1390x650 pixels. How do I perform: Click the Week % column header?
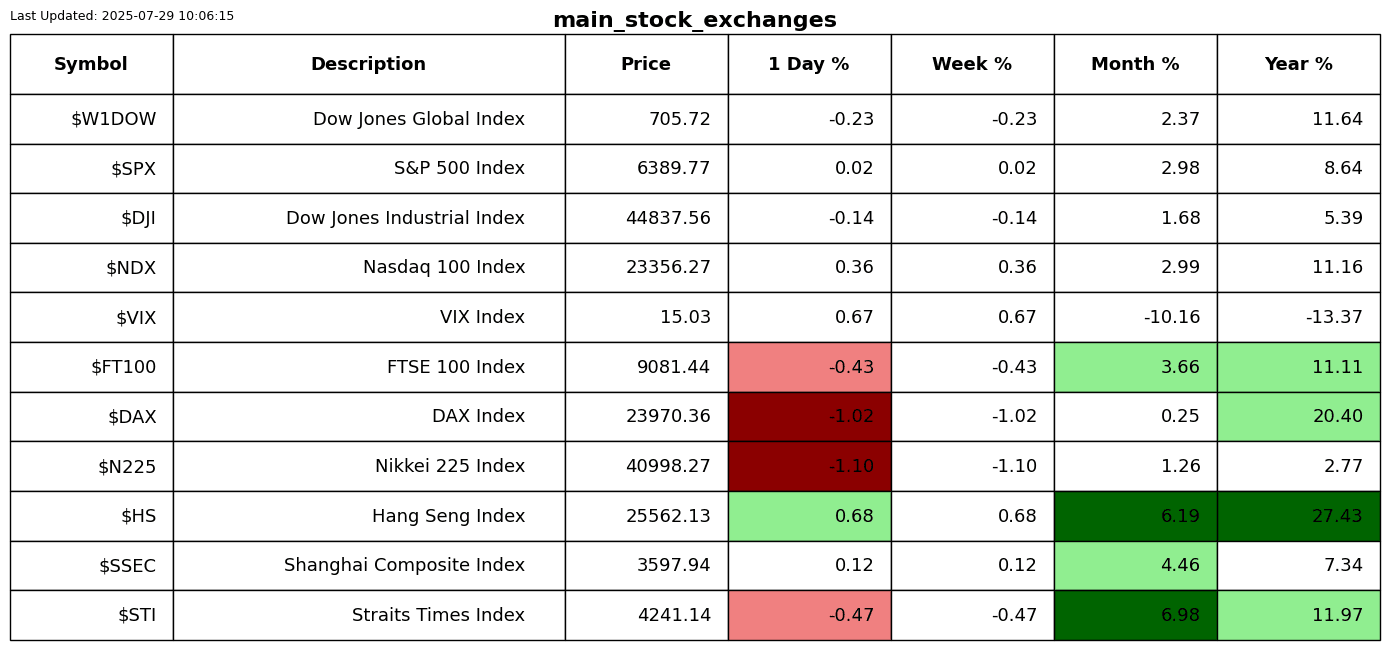pos(972,64)
